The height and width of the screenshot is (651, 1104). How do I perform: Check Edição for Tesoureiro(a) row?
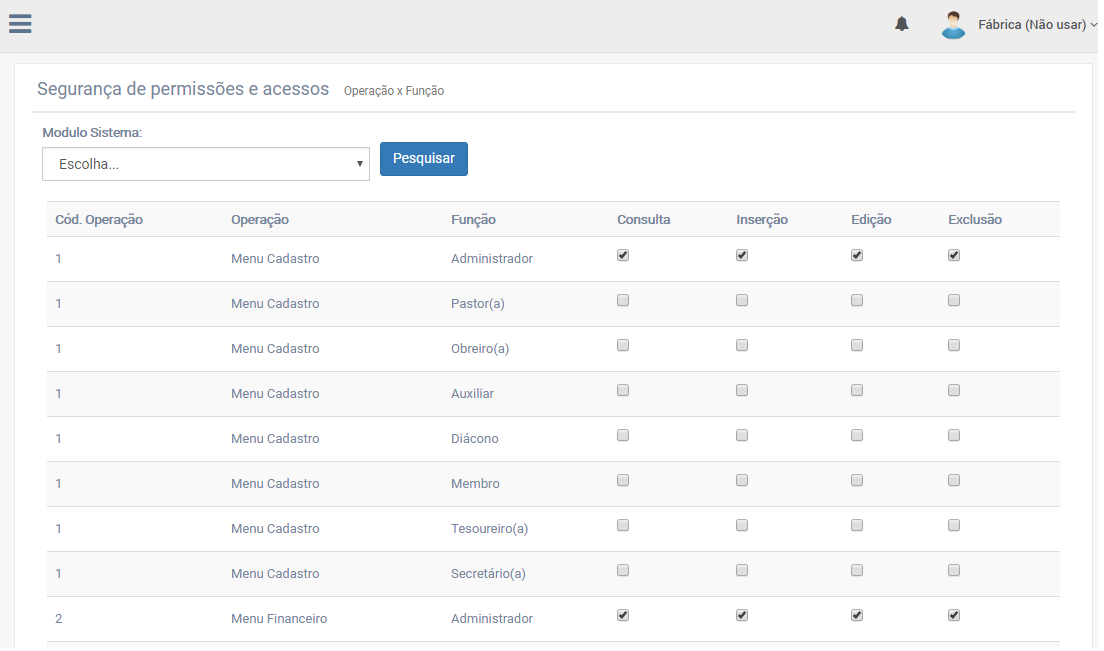857,525
